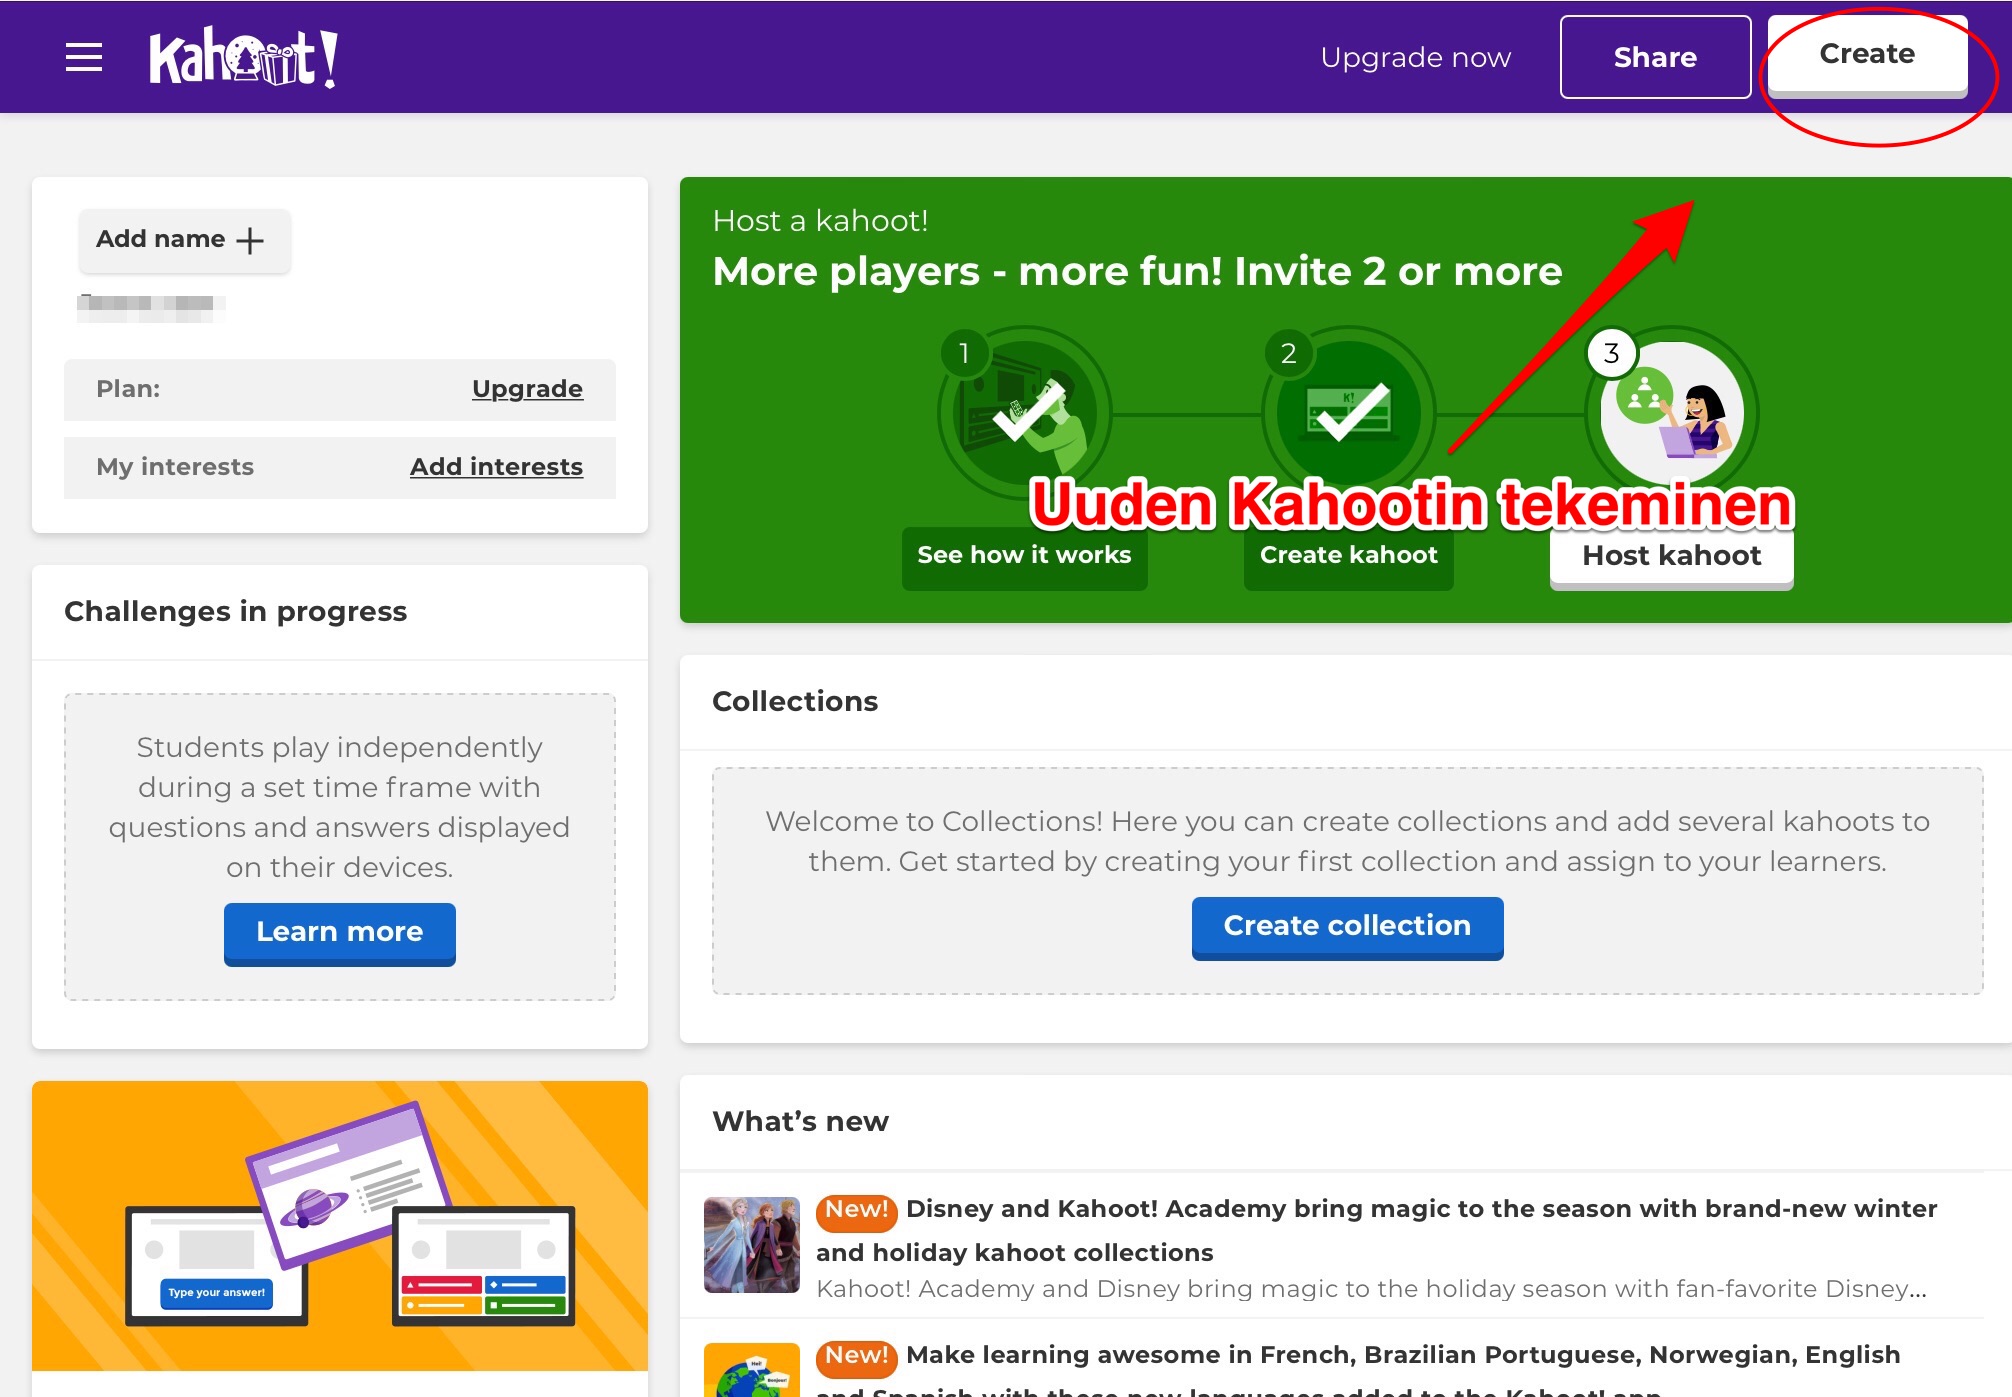Open the Disney Frozen news thumbnail
The image size is (2012, 1397).
[x=751, y=1244]
